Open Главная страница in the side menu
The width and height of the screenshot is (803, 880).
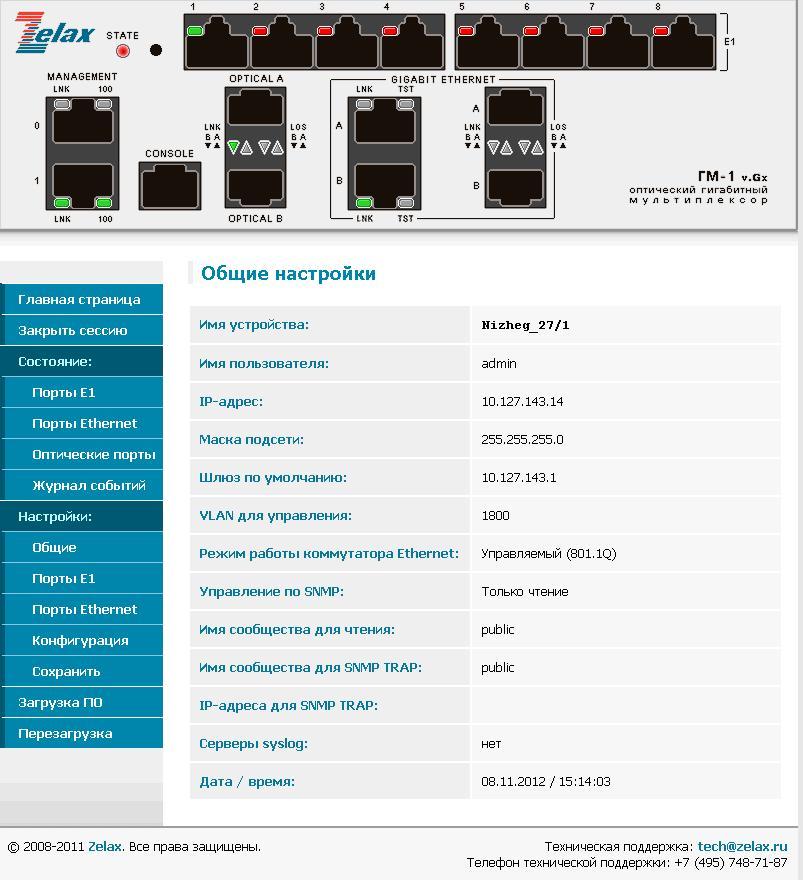coord(82,299)
